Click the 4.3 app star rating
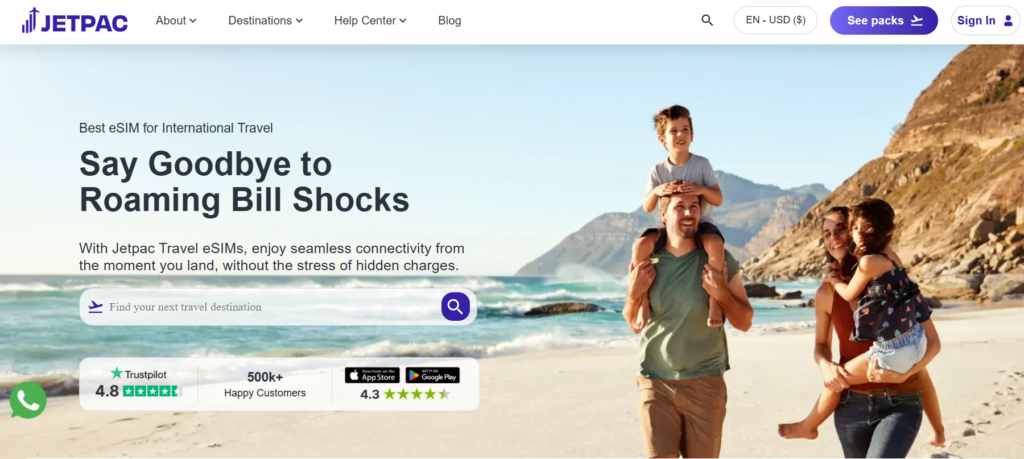Viewport: 1024px width, 459px height. coord(417,394)
